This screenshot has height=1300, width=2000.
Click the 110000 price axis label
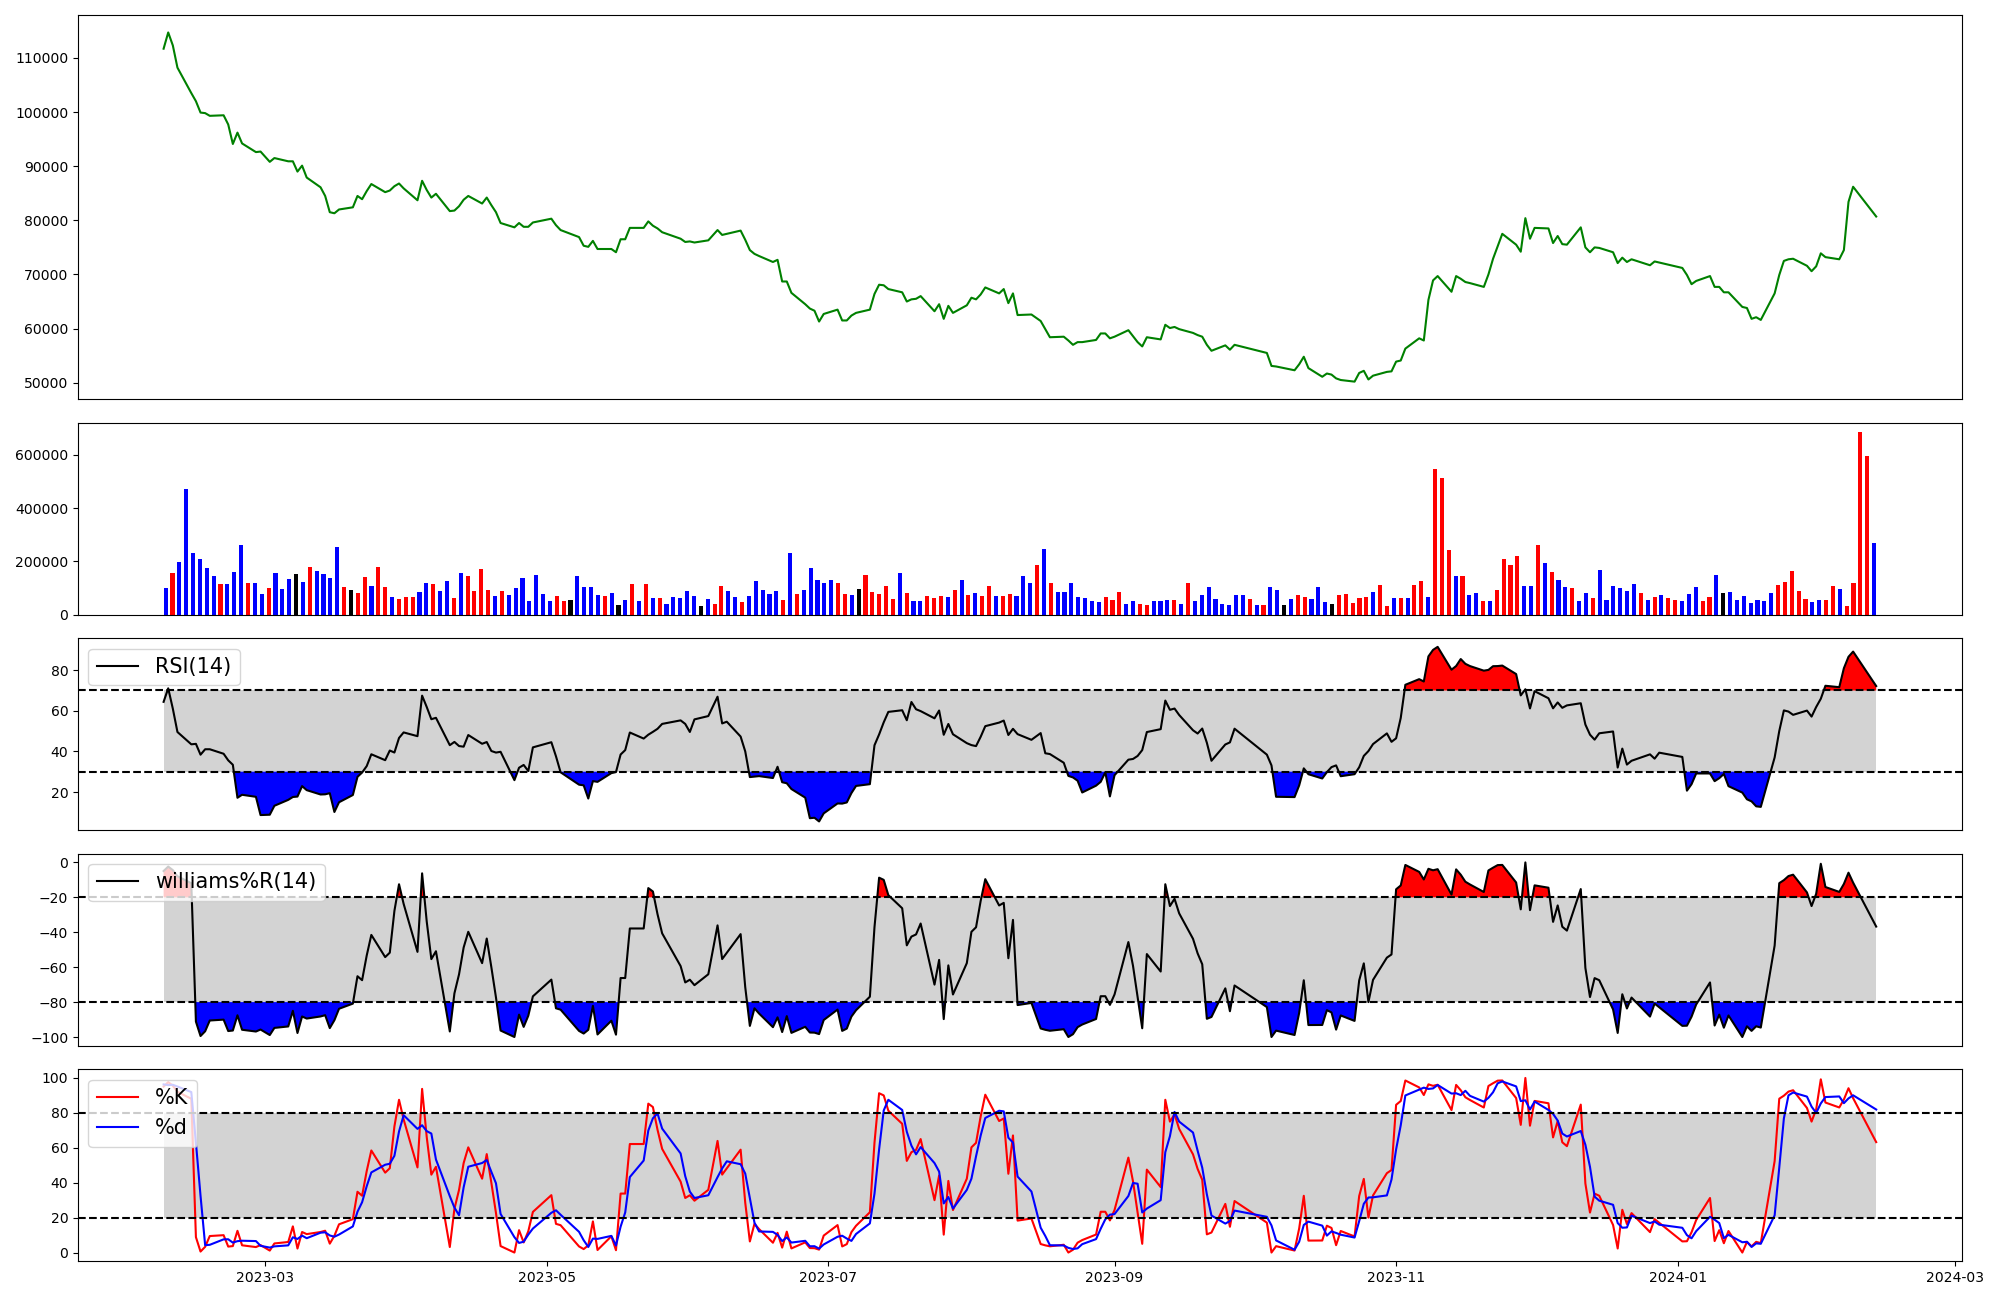point(42,59)
